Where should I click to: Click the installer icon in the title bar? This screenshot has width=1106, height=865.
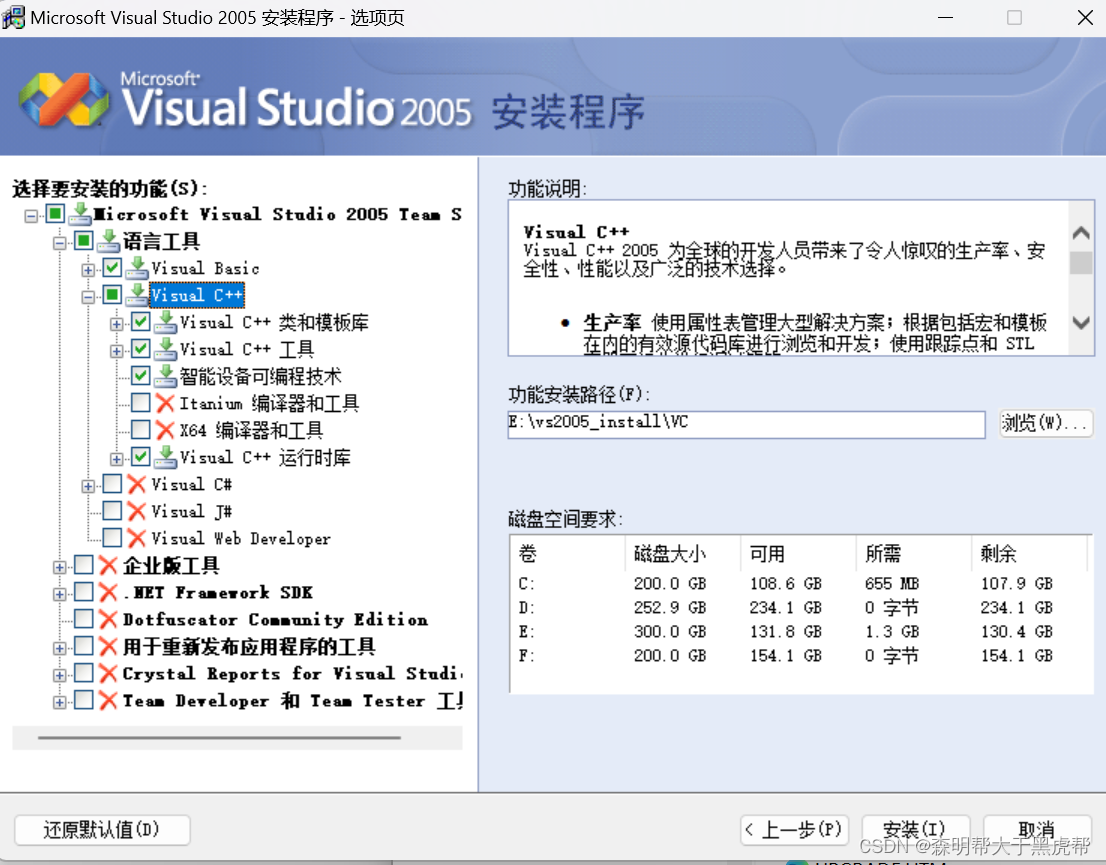pos(14,17)
